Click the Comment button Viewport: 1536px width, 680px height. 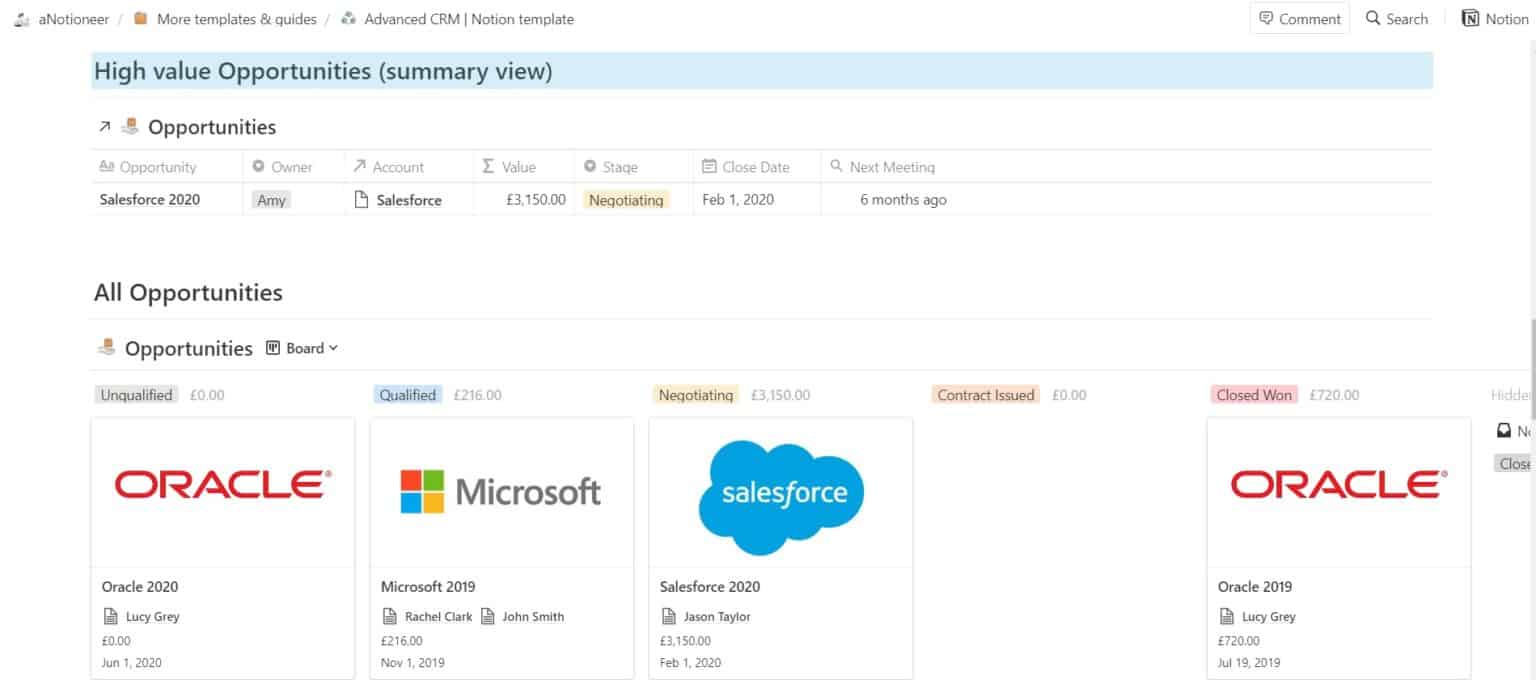point(1299,18)
